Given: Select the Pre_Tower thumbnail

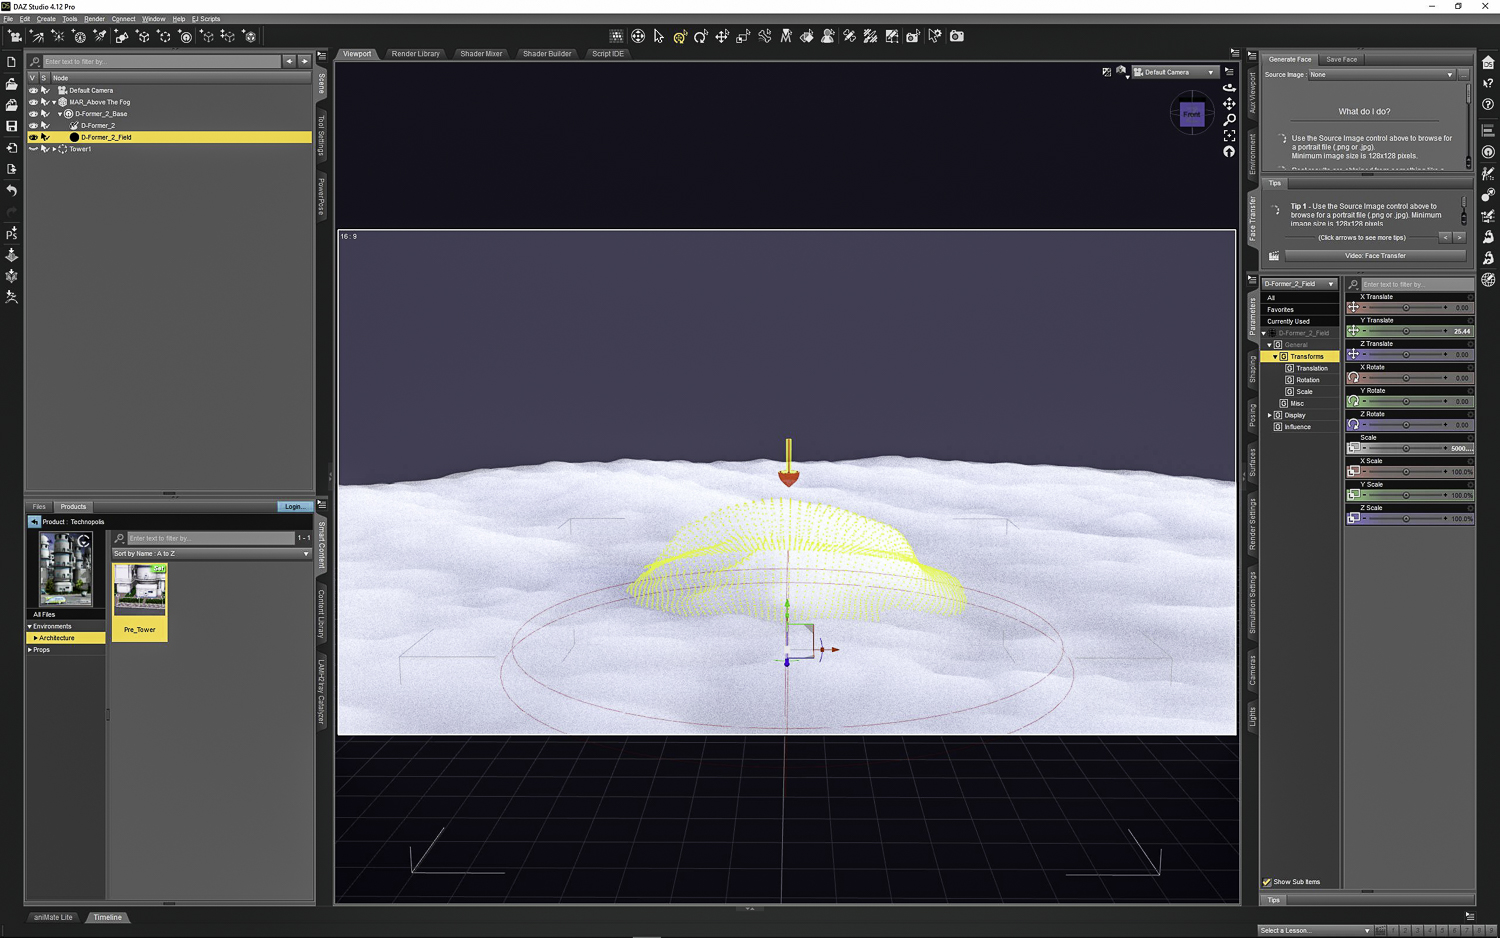Looking at the screenshot, I should click(140, 601).
